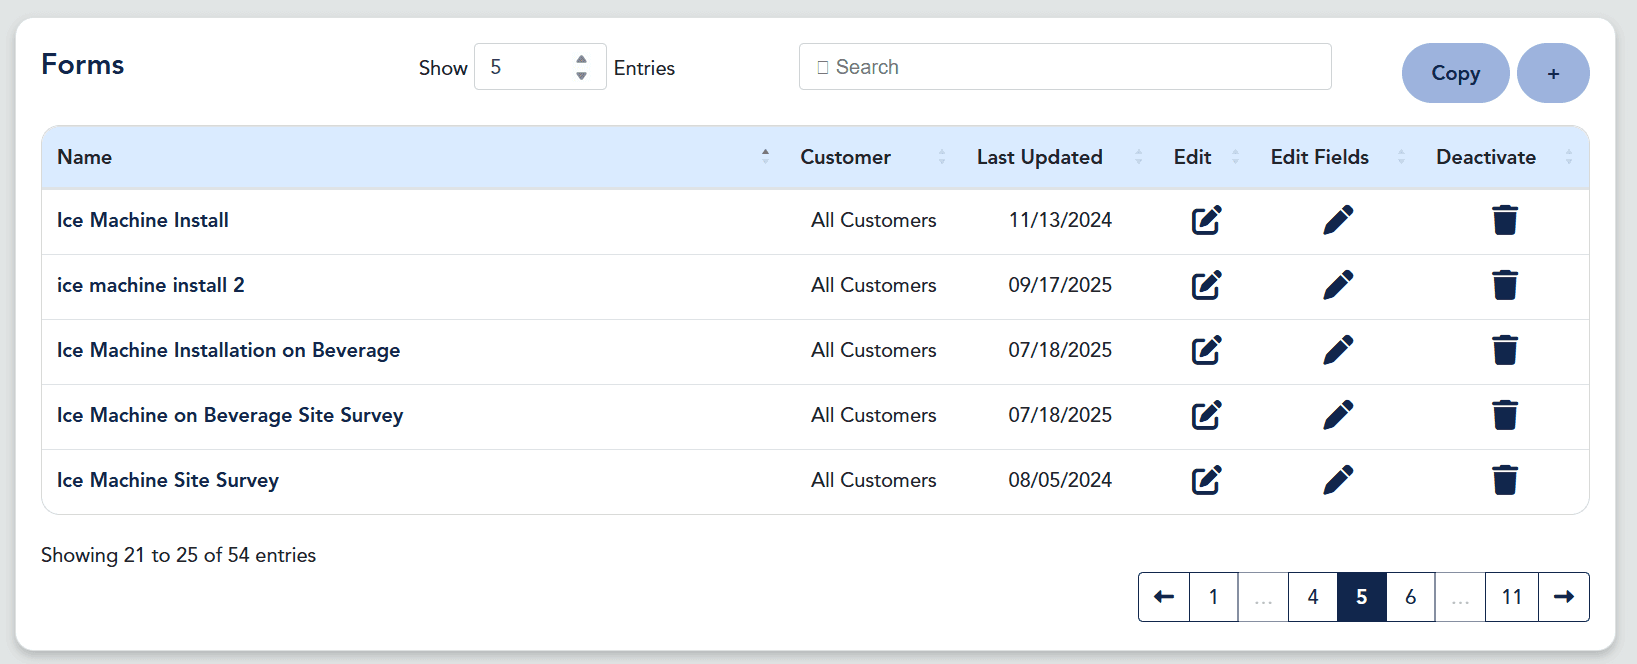Deactivate Ice Machine Installation on Beverage form
Screen dimensions: 1637x664
[x=1504, y=350]
